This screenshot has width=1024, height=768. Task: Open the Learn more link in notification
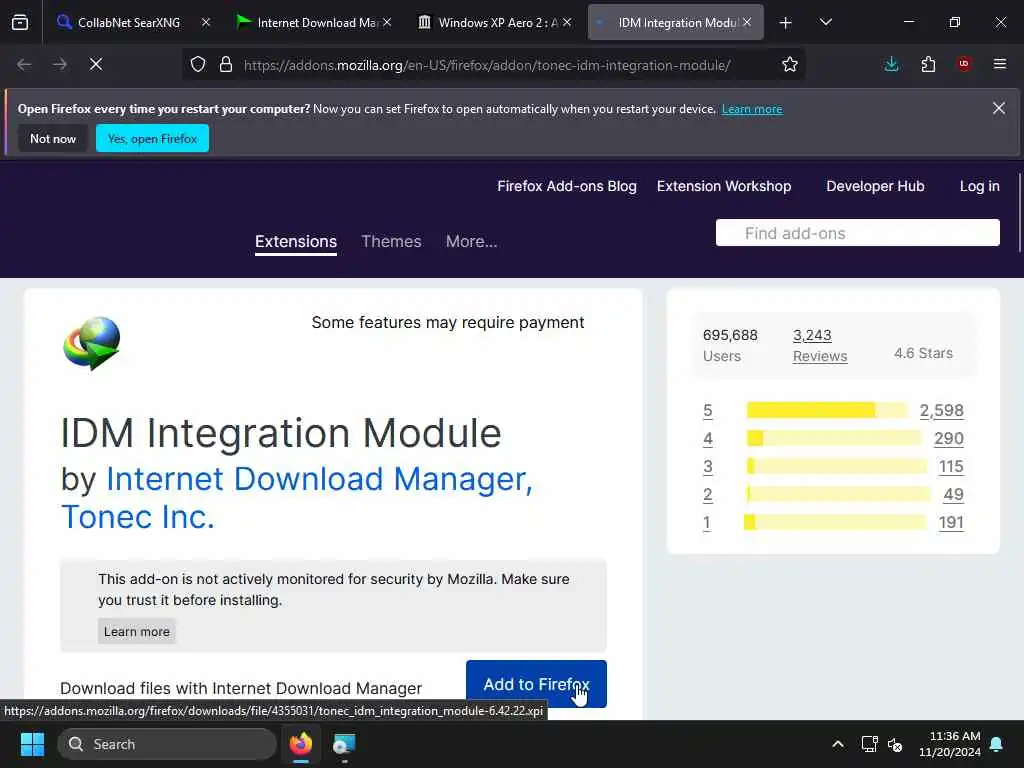click(752, 109)
